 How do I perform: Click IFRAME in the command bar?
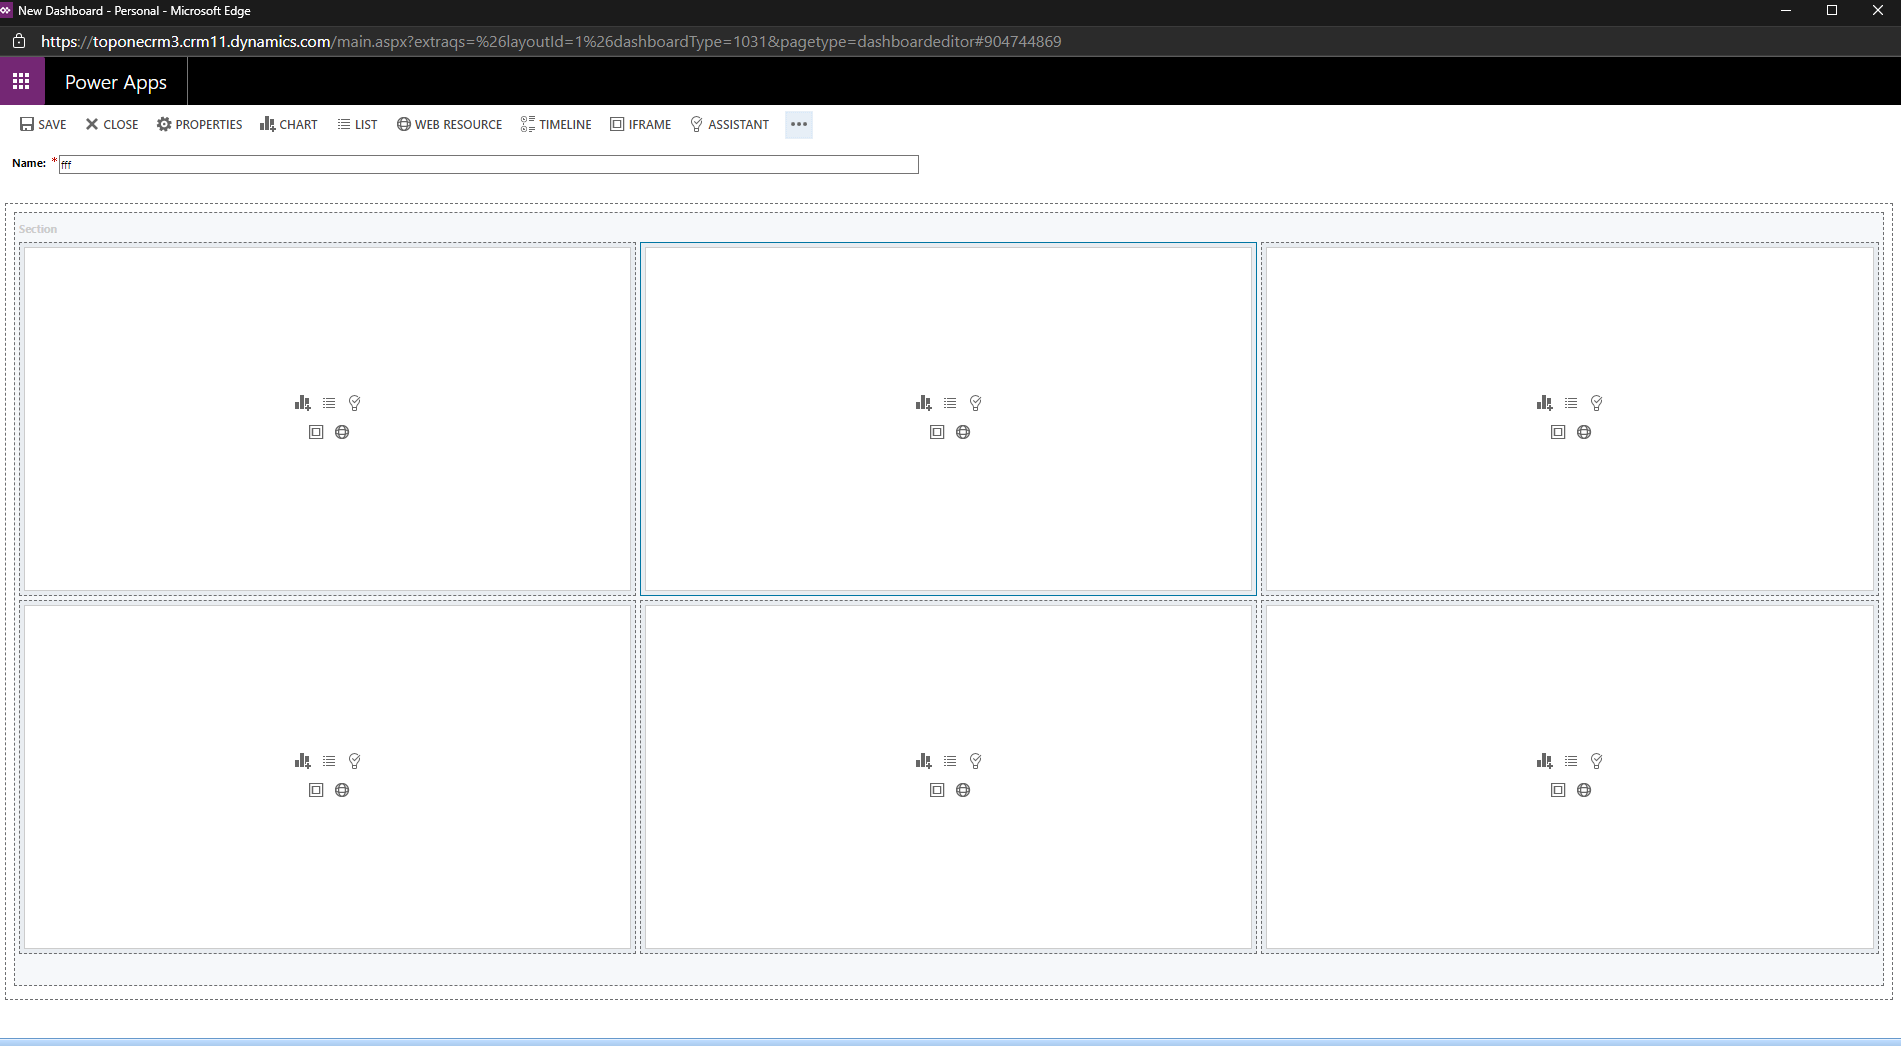[x=641, y=124]
